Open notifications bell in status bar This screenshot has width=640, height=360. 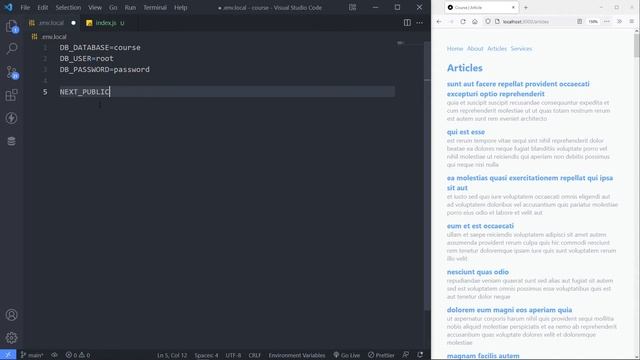click(x=420, y=355)
